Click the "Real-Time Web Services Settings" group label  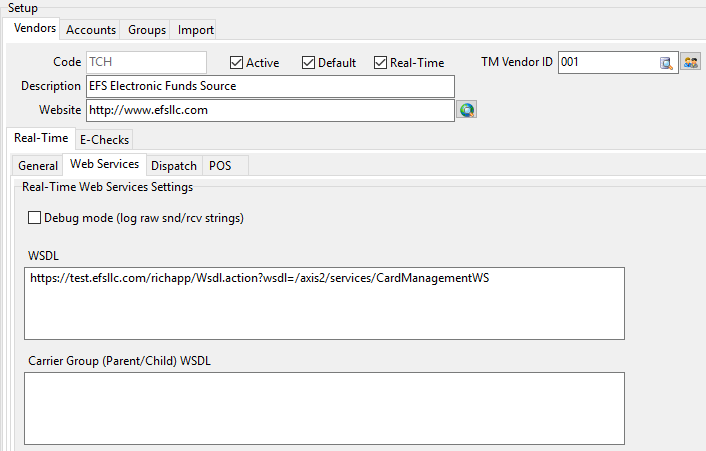[107, 187]
